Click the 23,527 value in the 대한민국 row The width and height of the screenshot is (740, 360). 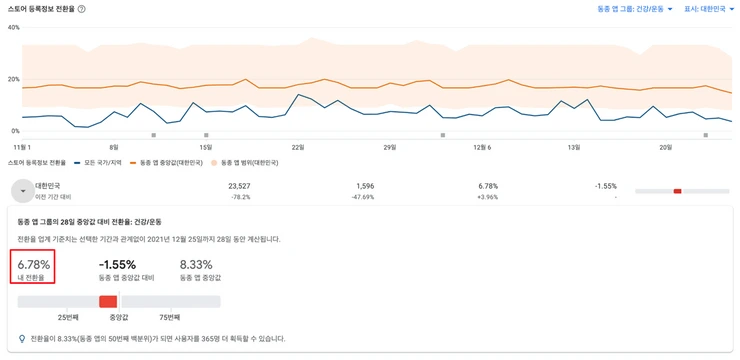(238, 186)
